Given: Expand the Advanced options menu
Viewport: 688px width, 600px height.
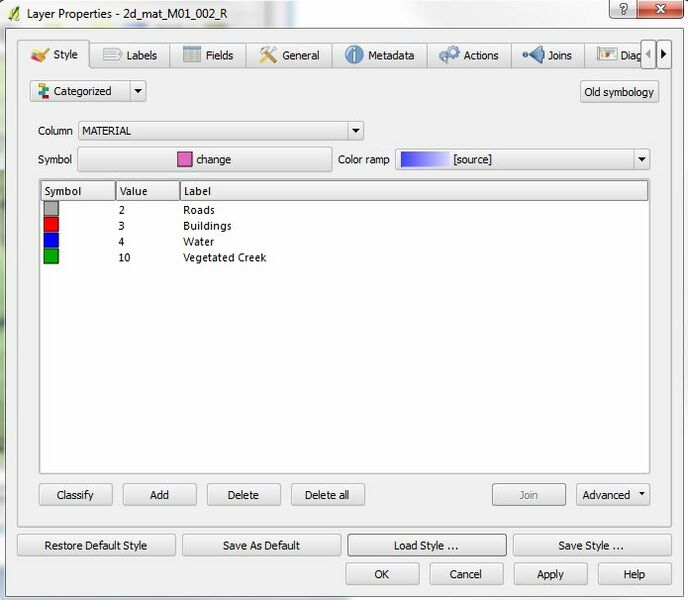Looking at the screenshot, I should pos(613,495).
